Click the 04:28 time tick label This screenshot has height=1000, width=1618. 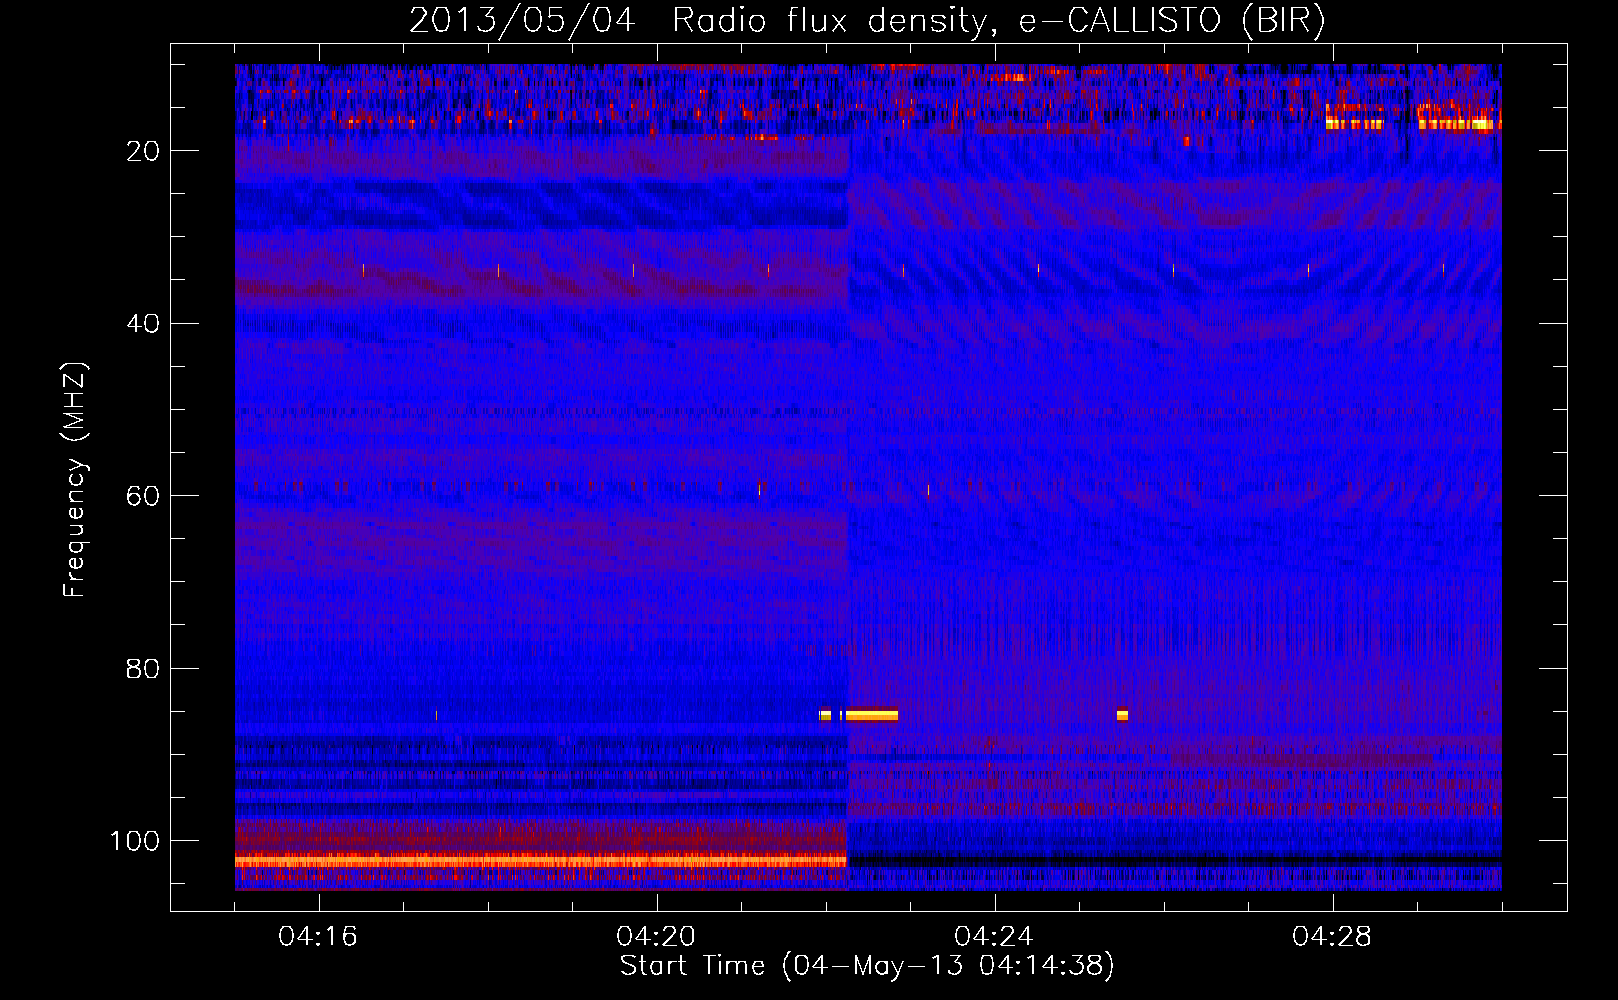click(1332, 937)
